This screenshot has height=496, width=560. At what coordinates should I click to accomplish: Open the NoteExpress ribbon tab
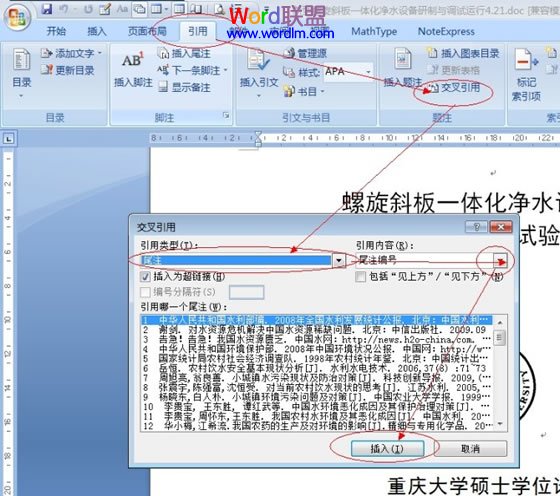pos(446,31)
